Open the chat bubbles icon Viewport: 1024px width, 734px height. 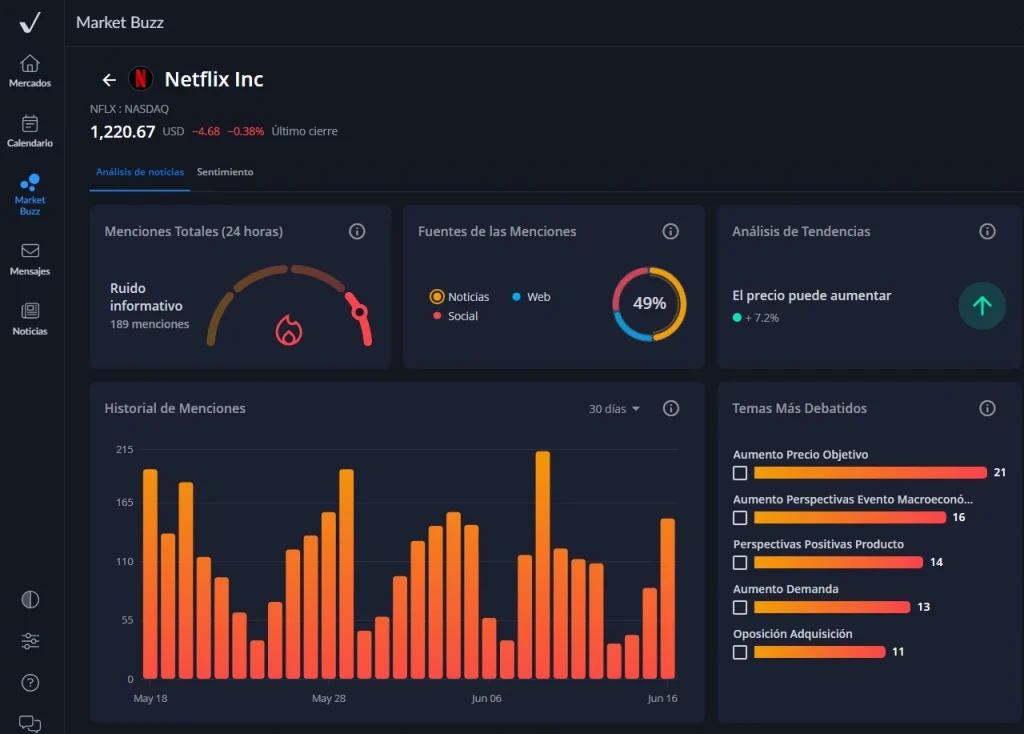(x=30, y=724)
